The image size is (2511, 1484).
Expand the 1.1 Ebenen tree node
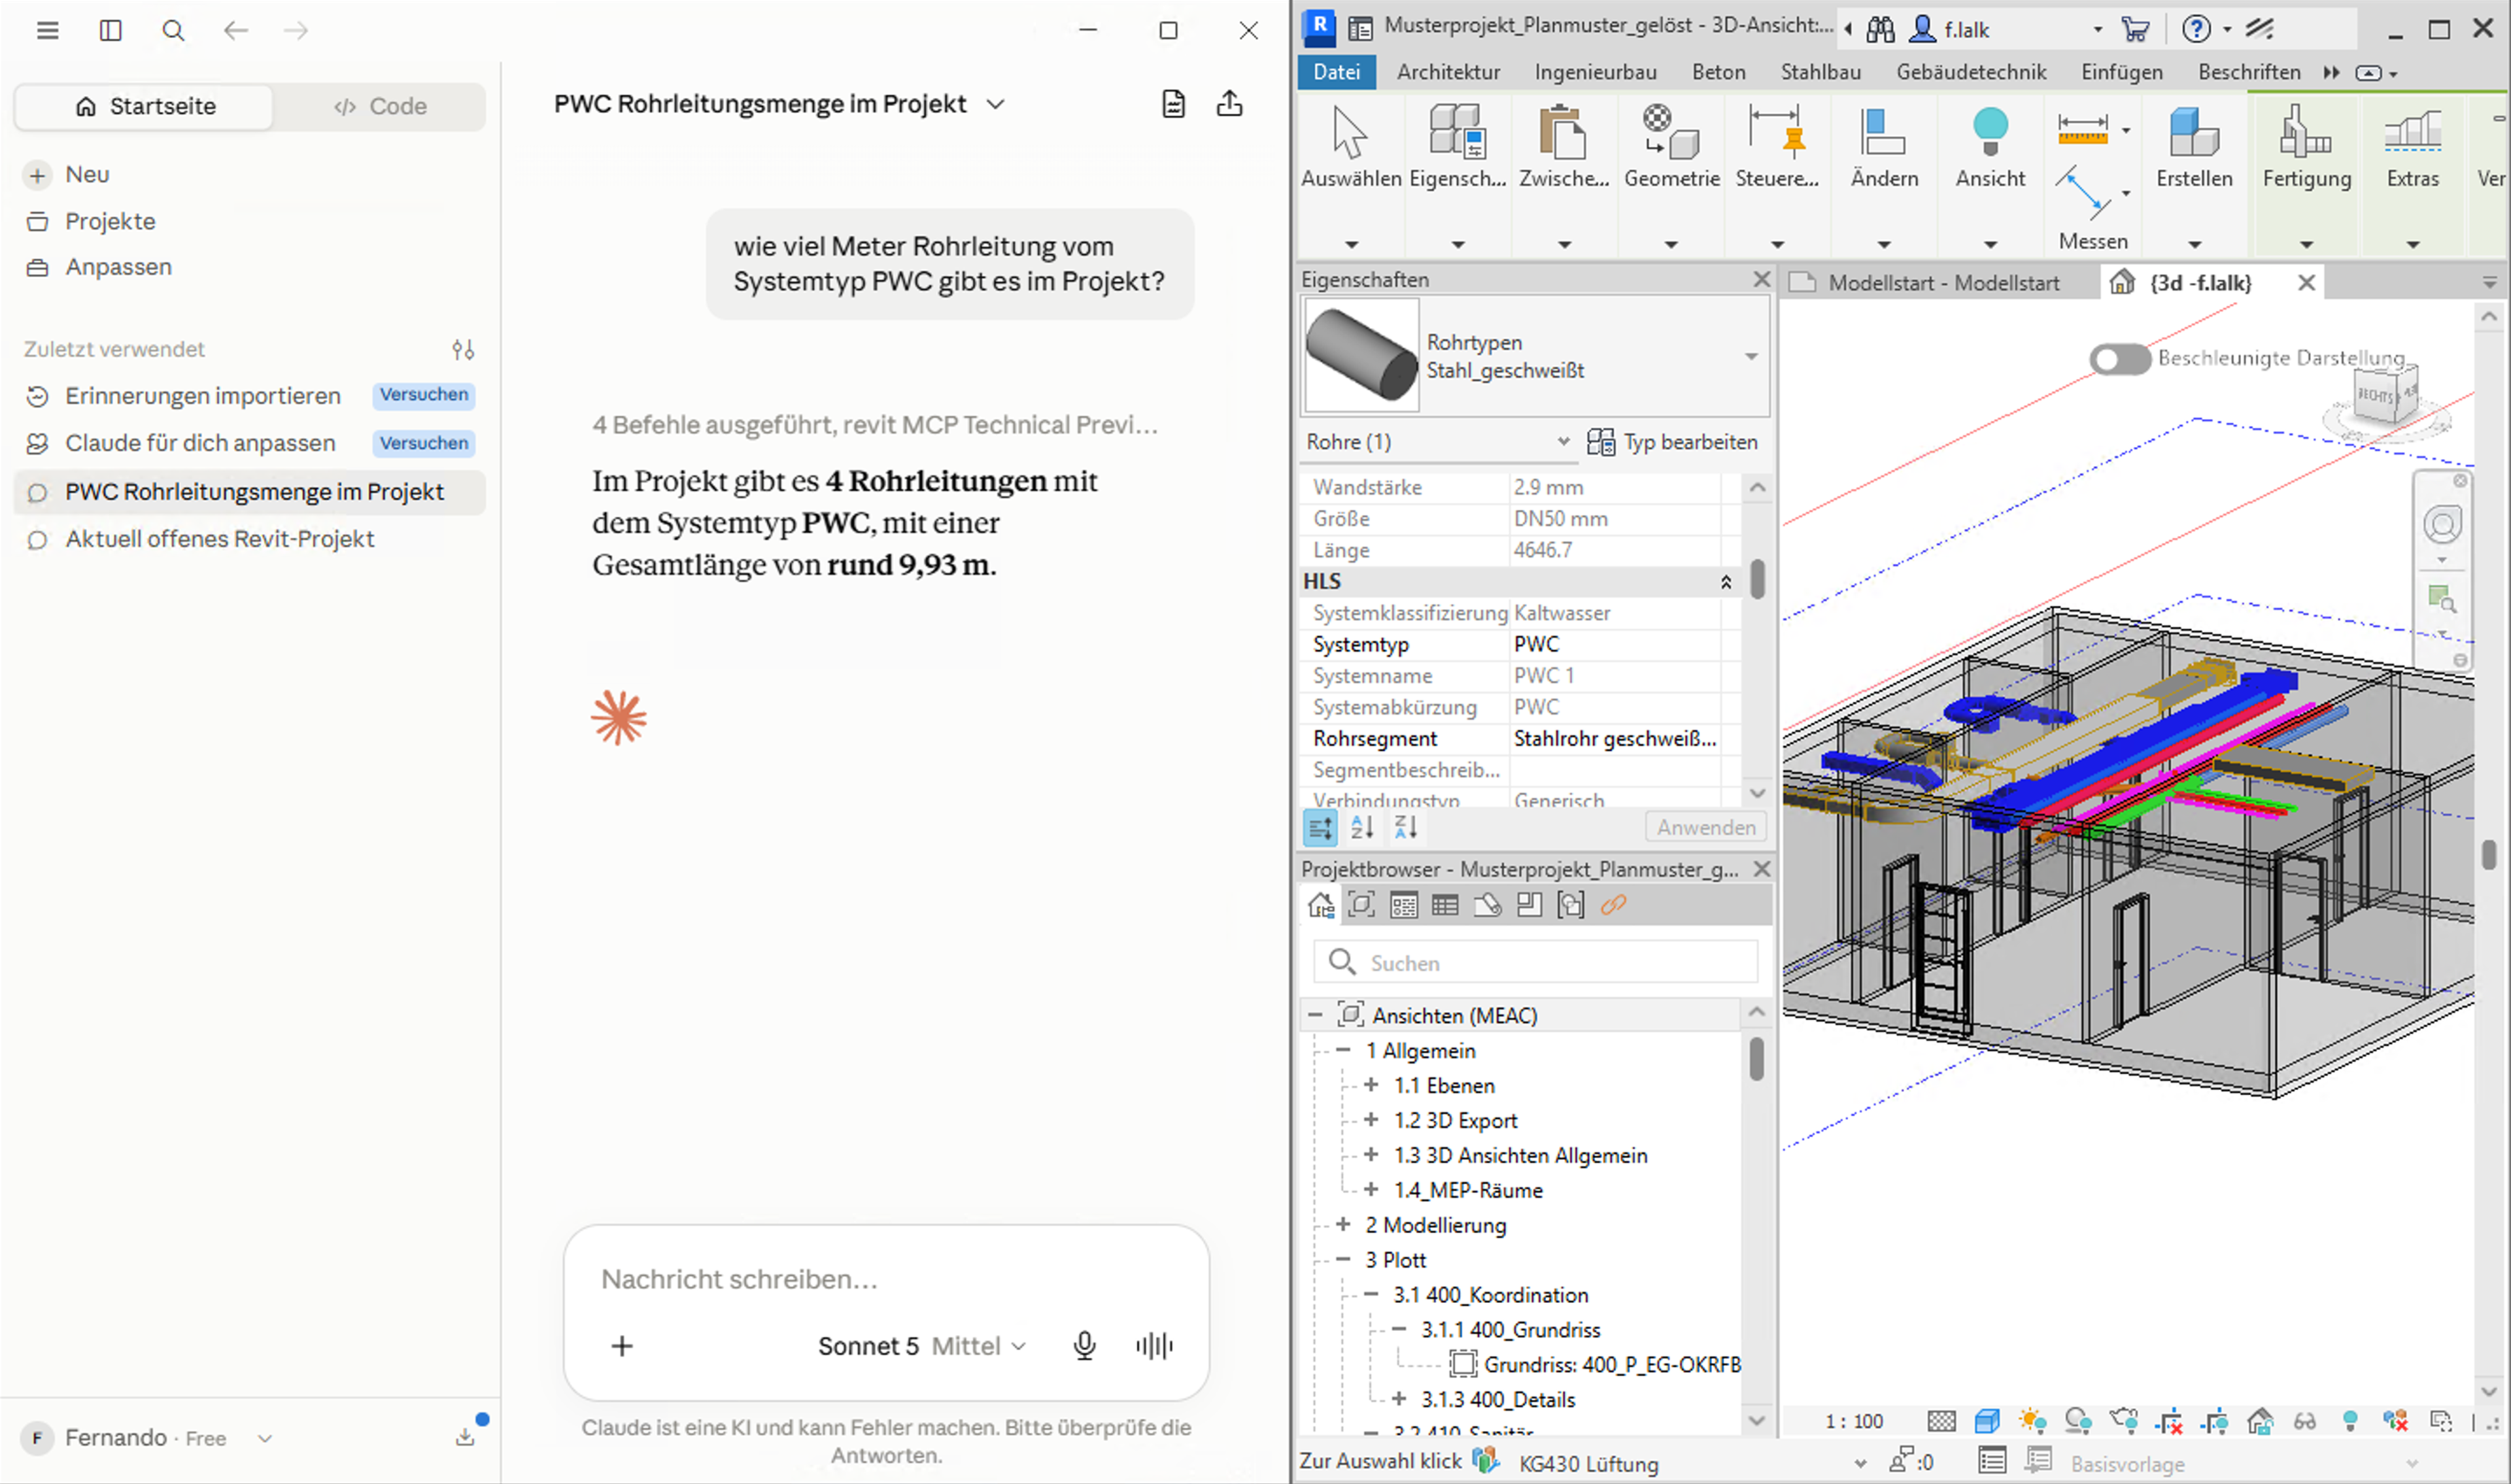click(1371, 1085)
